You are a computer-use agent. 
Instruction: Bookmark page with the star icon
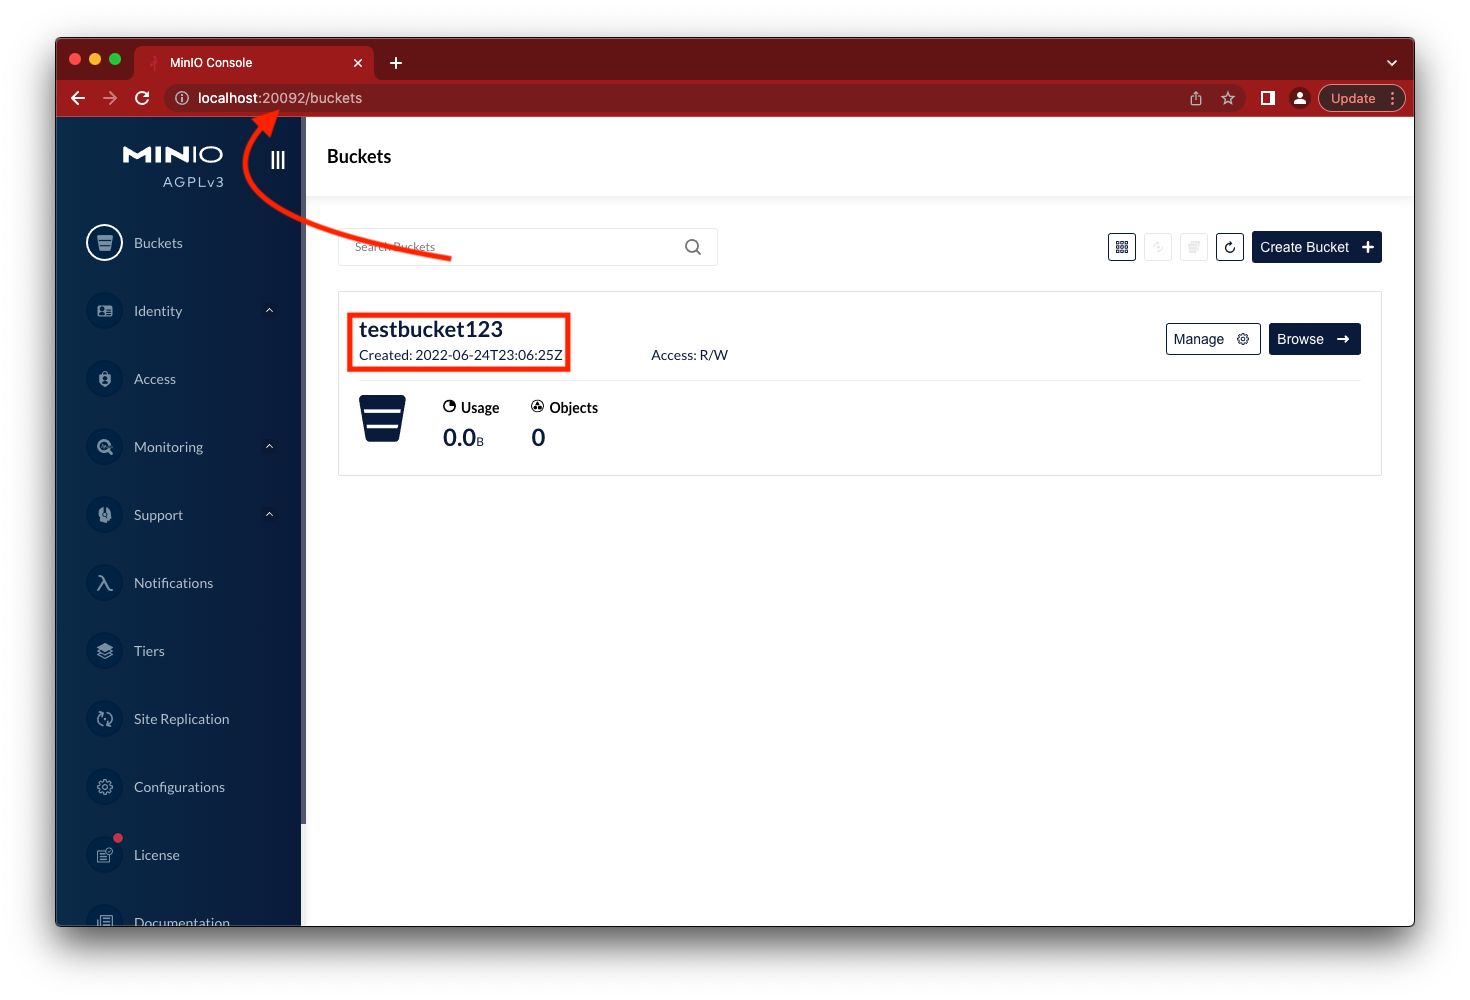point(1228,98)
